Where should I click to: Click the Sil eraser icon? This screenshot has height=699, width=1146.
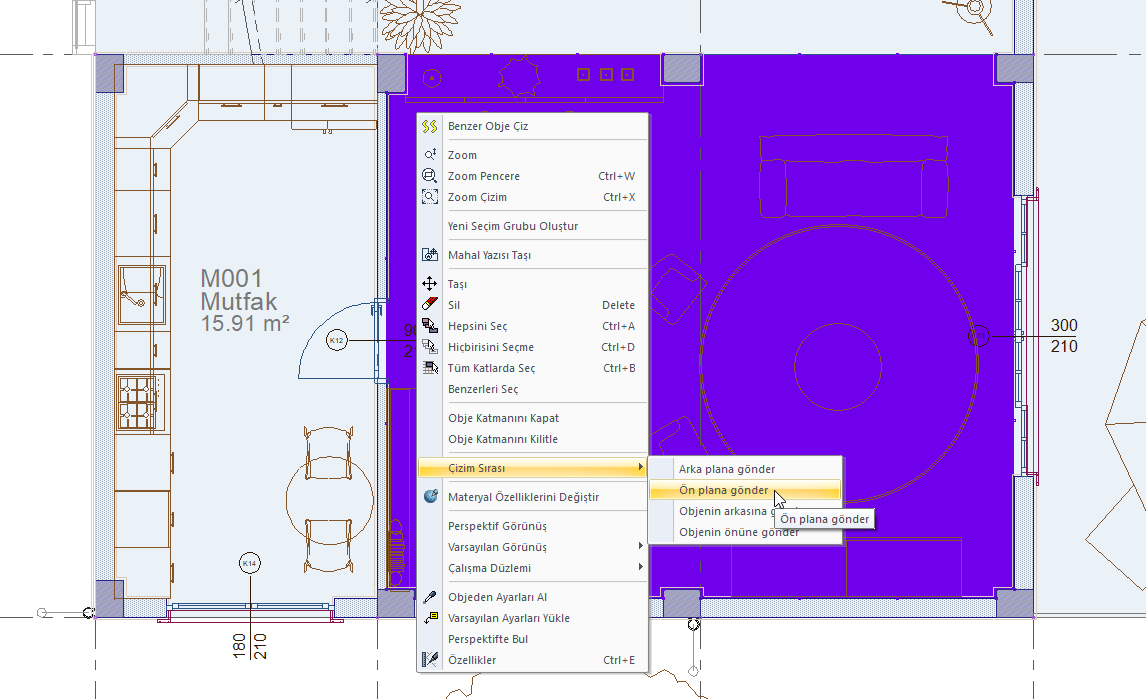pos(430,305)
